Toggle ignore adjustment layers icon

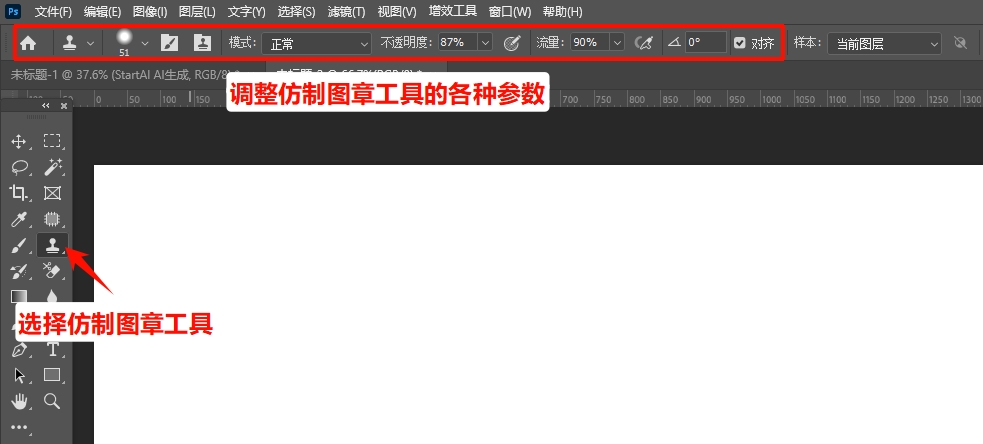[x=960, y=43]
